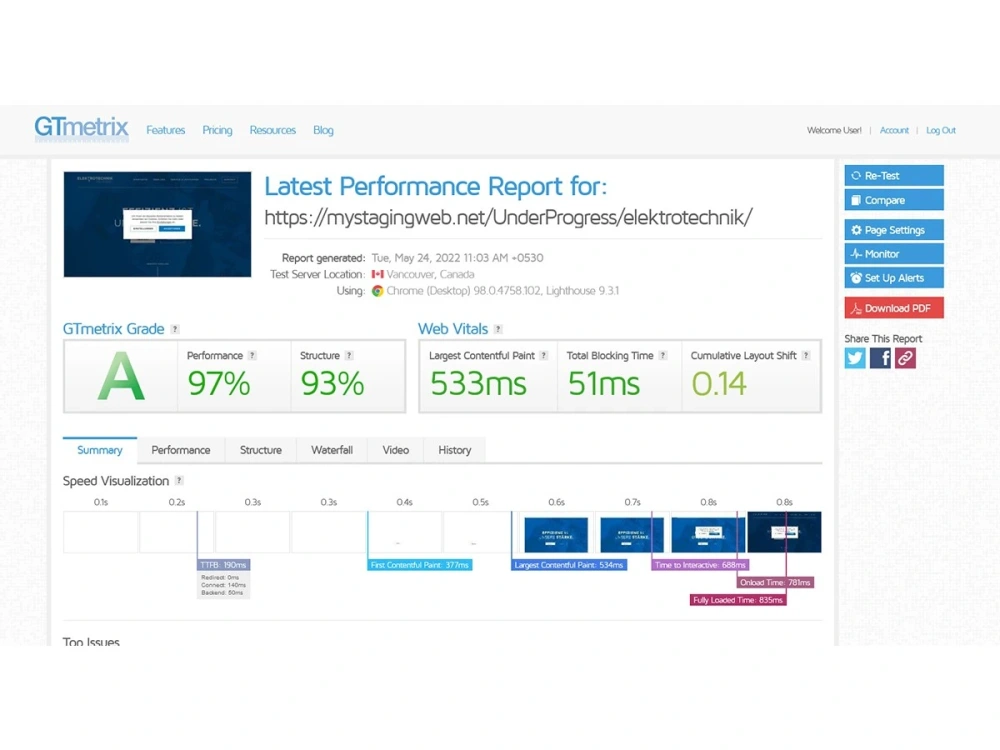Open Web Vitals help question mark

pos(498,329)
